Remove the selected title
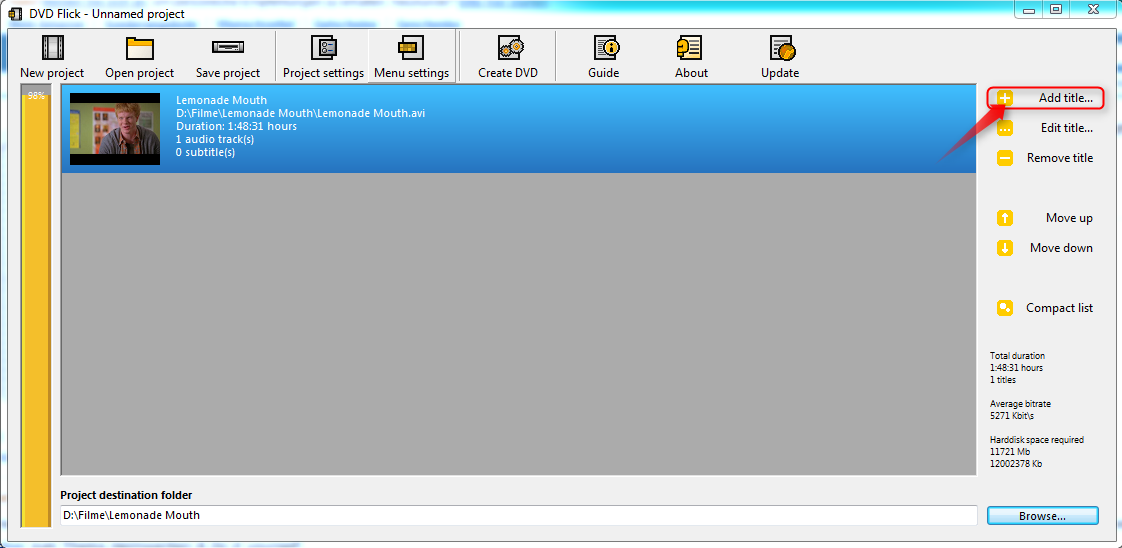Screen dimensions: 1122x548 [x=1046, y=158]
